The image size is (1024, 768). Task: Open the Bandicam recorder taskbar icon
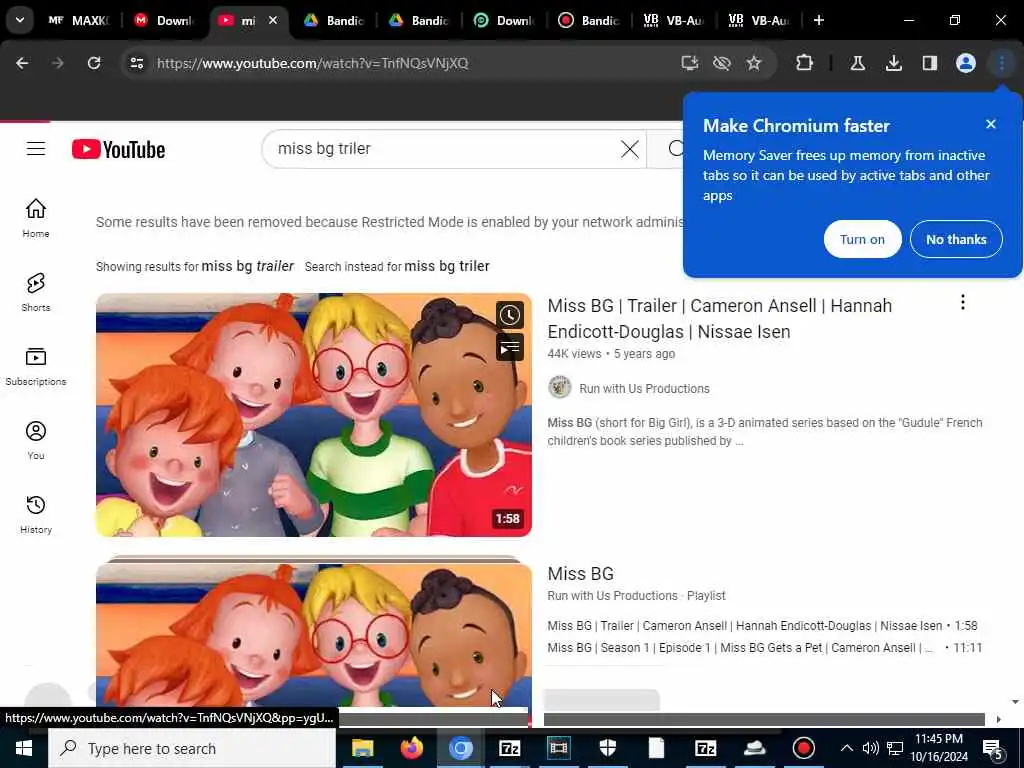pos(803,748)
